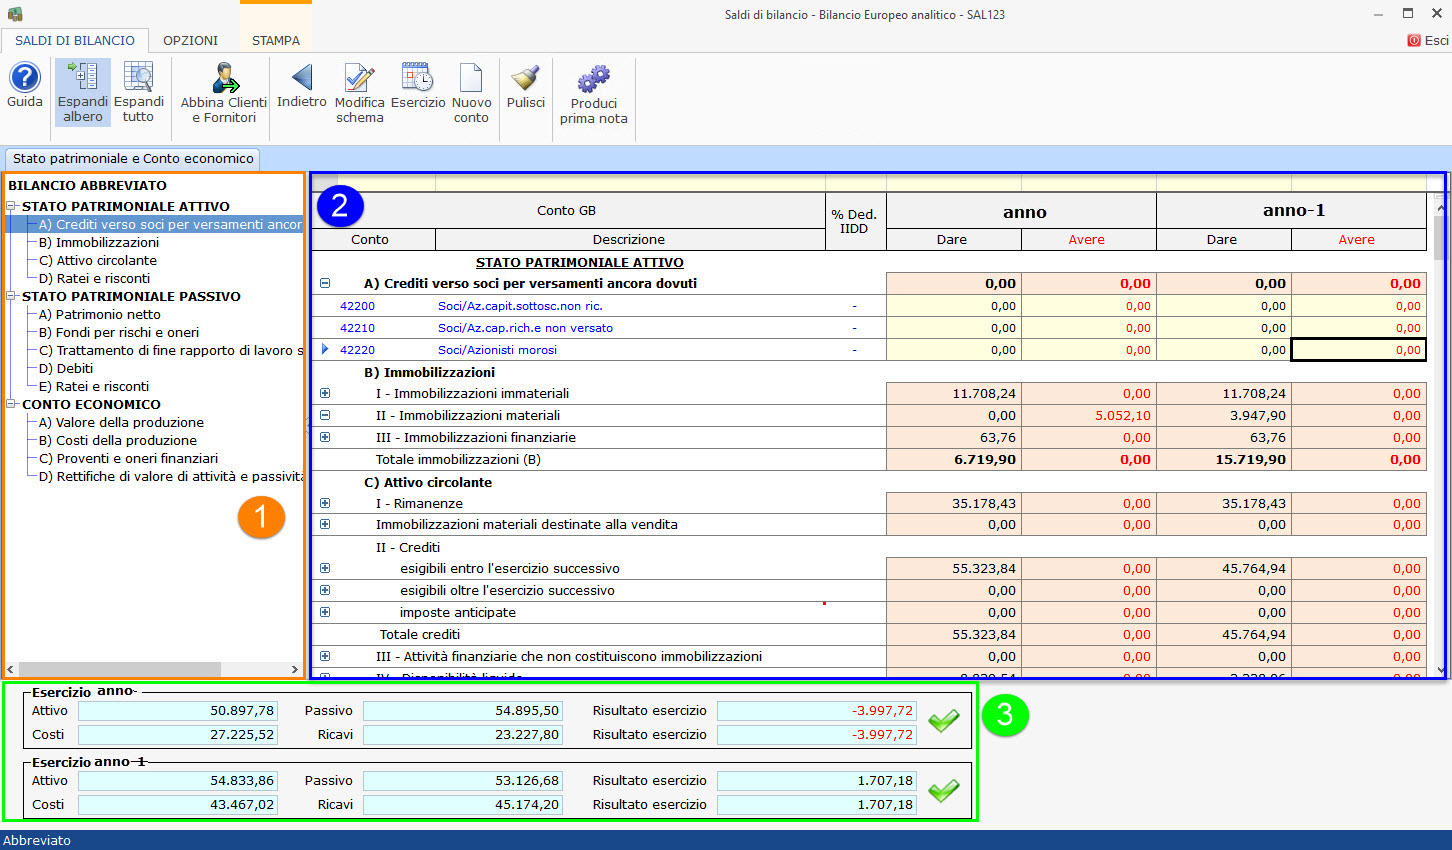Expand I - Immobilizzazioni immateriali row
1452x850 pixels.
325,393
